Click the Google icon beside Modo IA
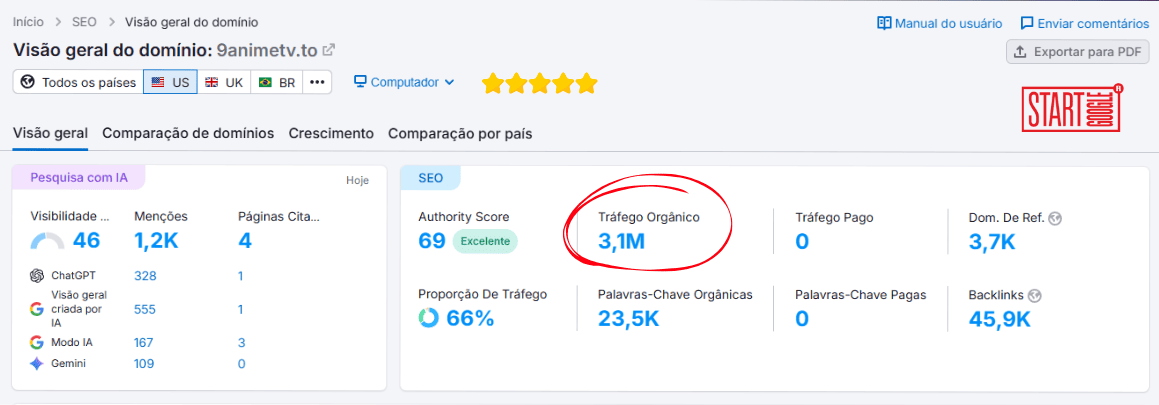The image size is (1159, 405). tap(37, 343)
